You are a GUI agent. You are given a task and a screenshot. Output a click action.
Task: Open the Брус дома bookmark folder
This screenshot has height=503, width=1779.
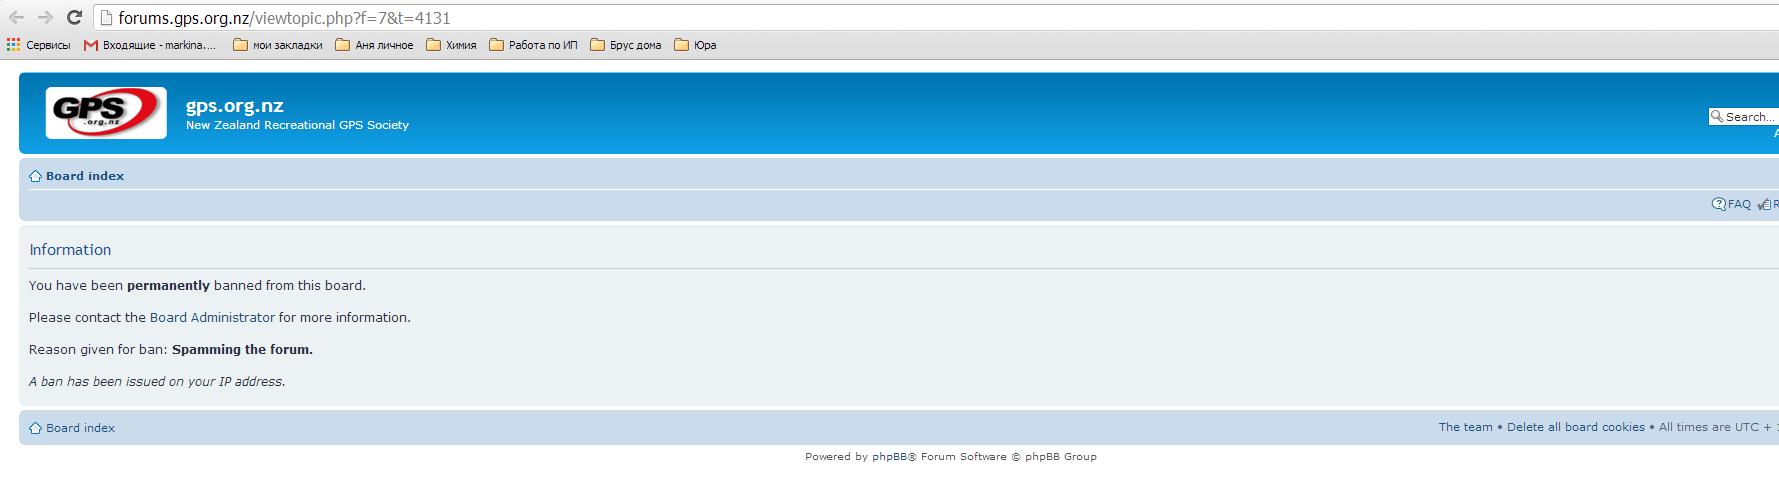[x=626, y=45]
